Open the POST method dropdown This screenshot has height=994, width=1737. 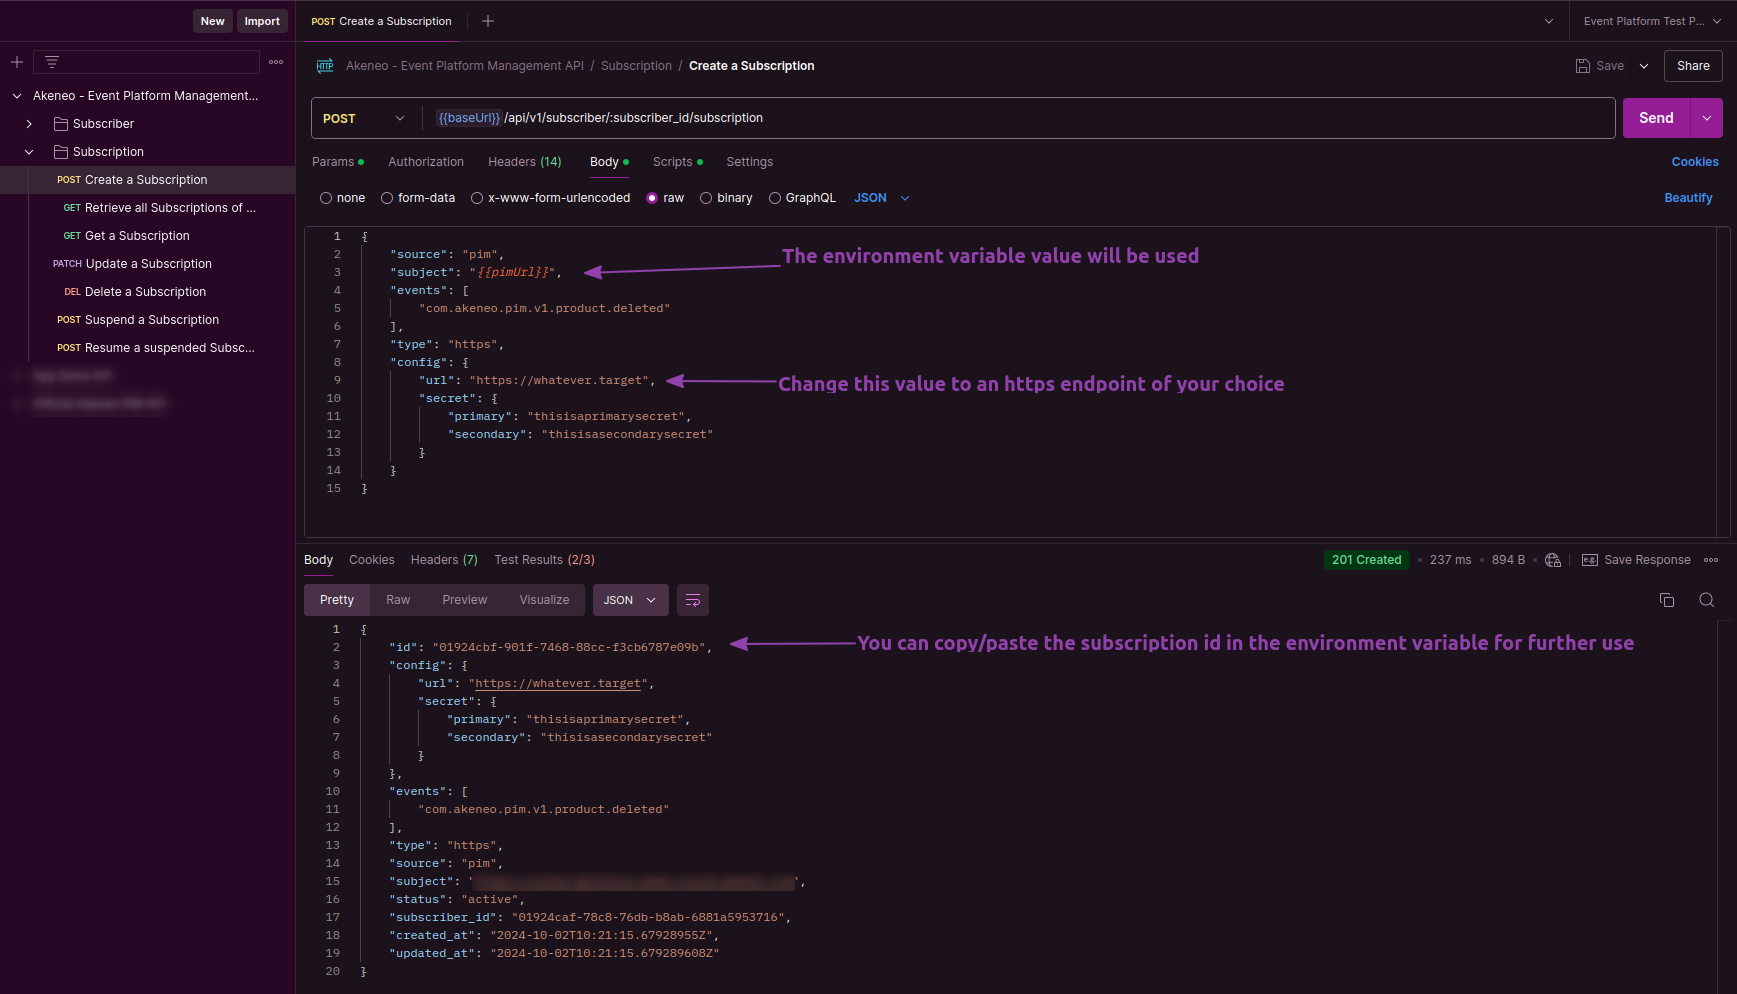pos(364,117)
